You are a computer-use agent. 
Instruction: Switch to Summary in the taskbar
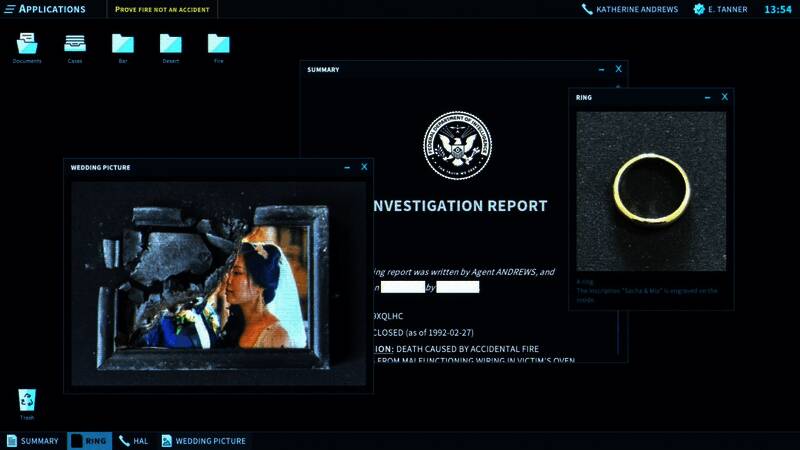pos(33,441)
